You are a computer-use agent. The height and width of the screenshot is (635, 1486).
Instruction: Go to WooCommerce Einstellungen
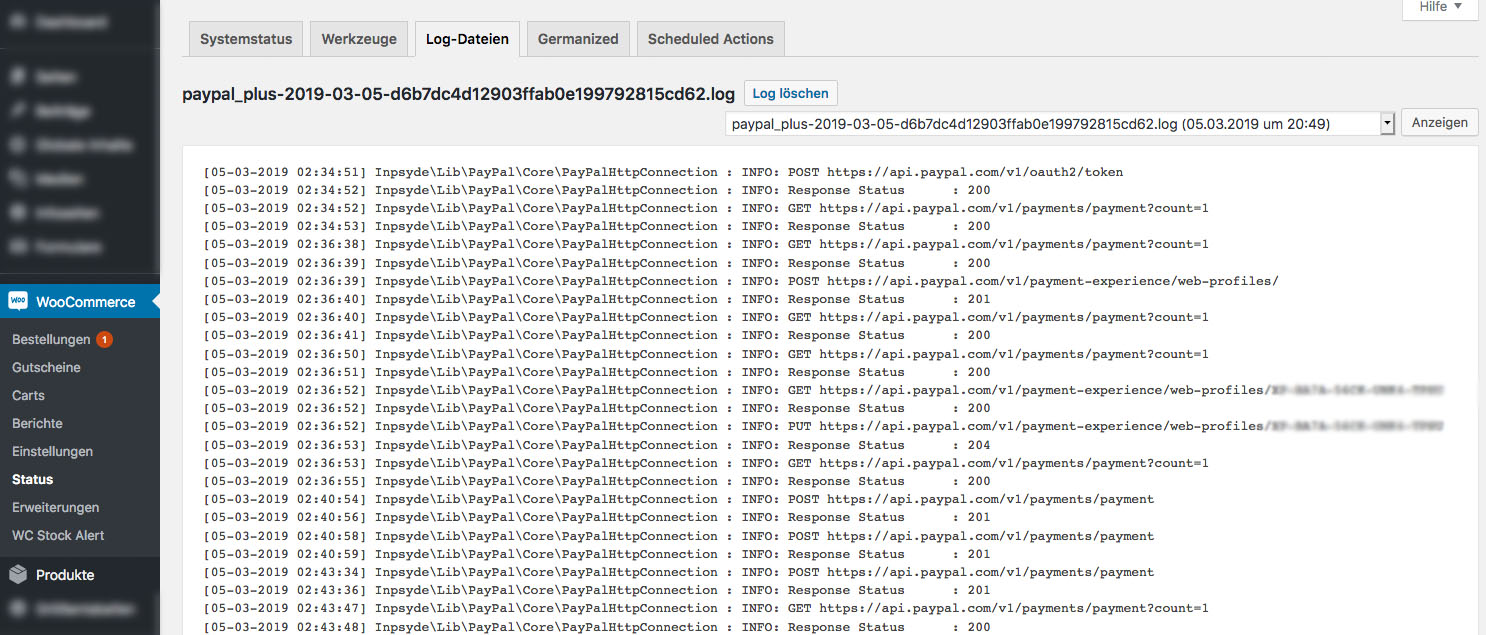[52, 452]
